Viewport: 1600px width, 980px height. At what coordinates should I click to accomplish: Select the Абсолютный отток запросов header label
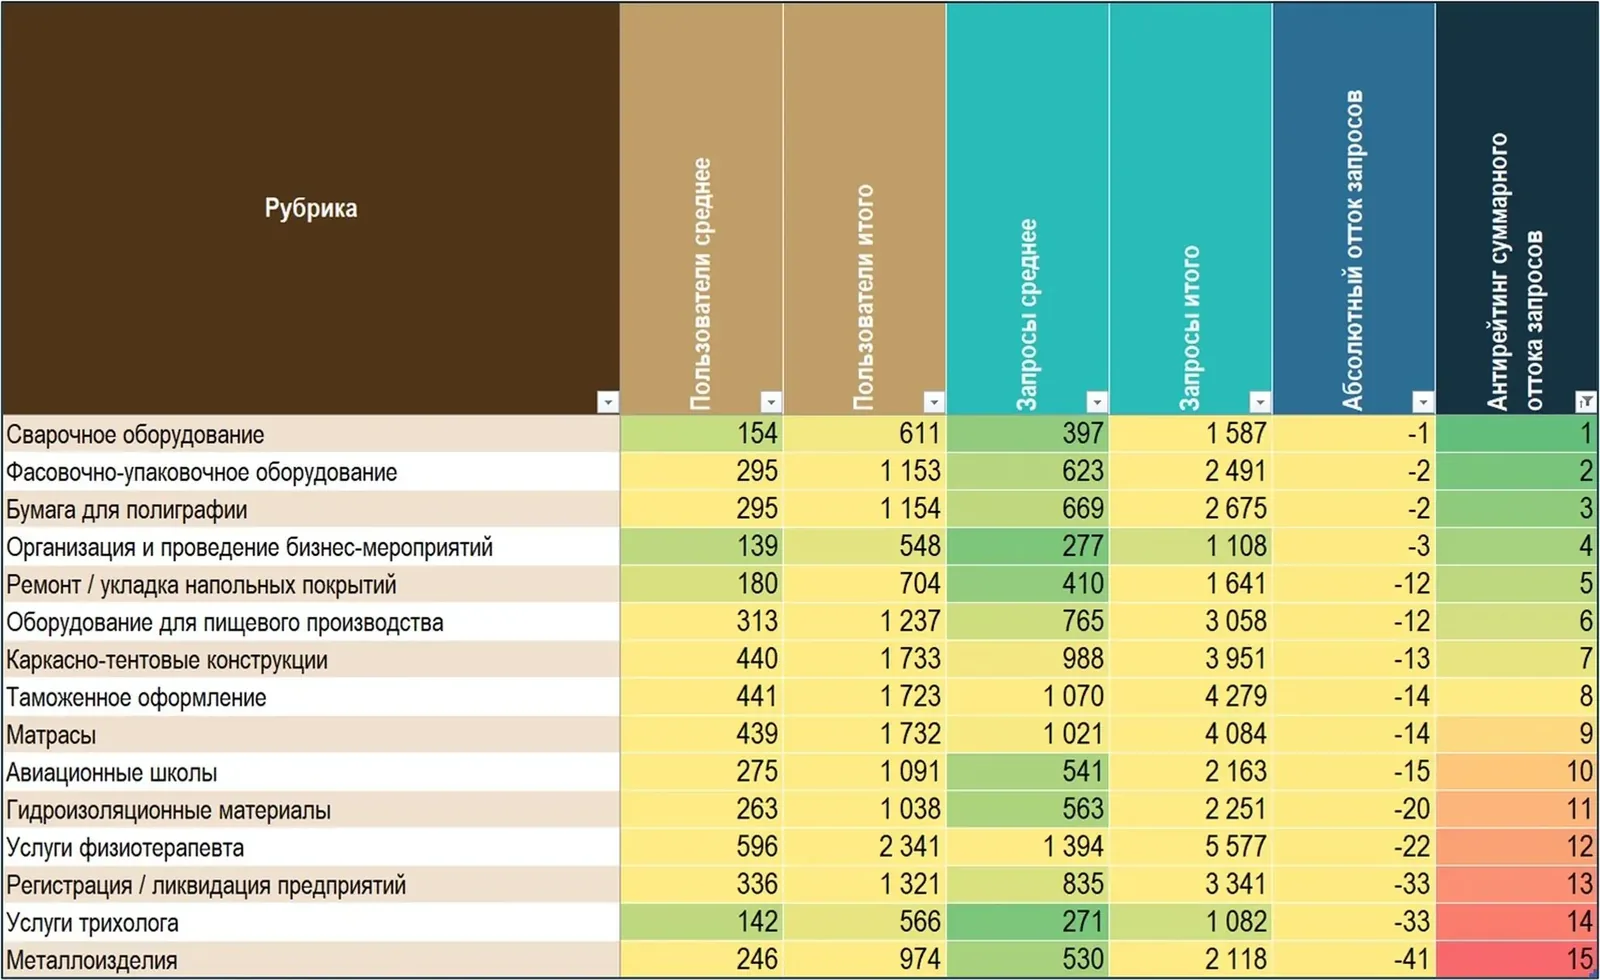point(1353,250)
